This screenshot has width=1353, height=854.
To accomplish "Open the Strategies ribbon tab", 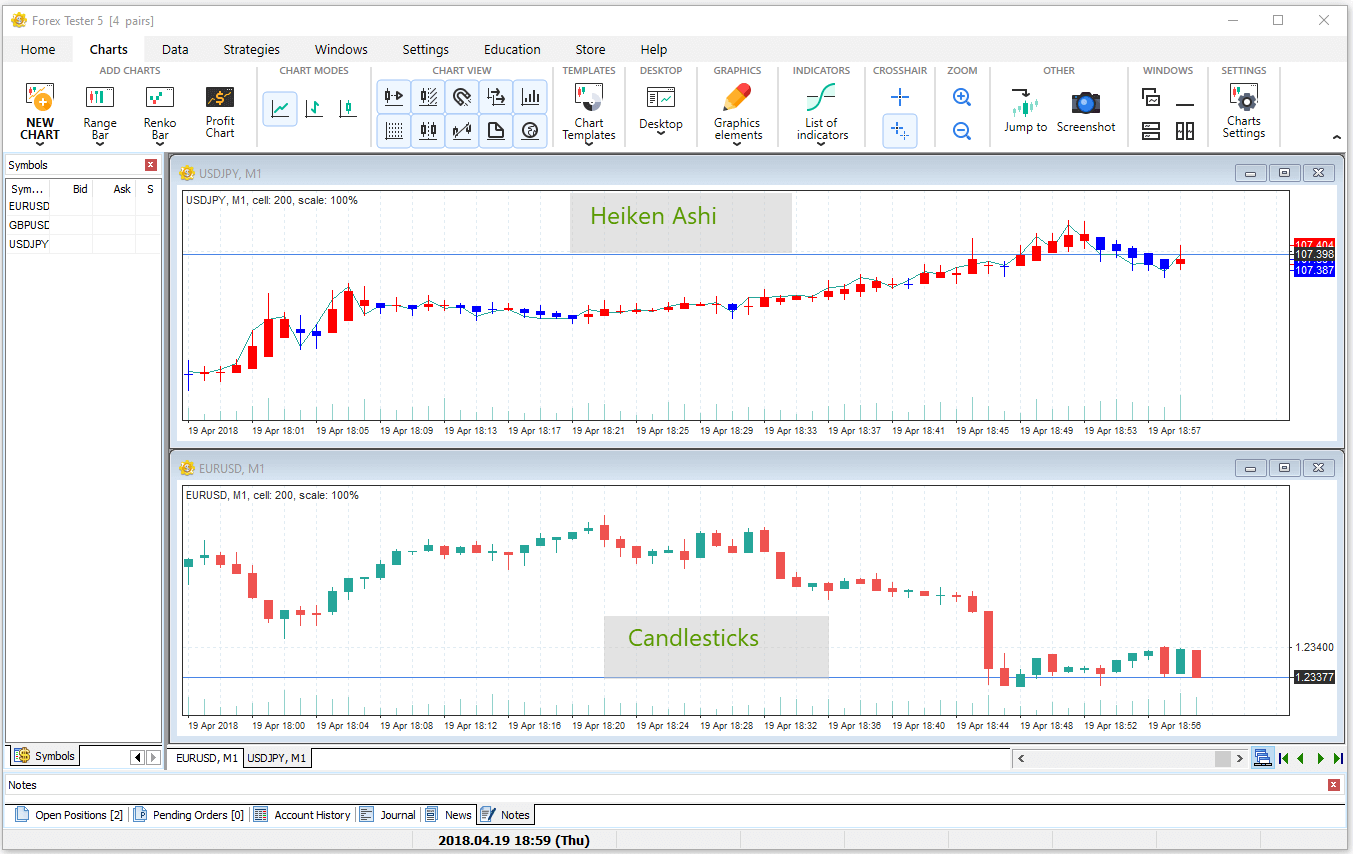I will 251,49.
